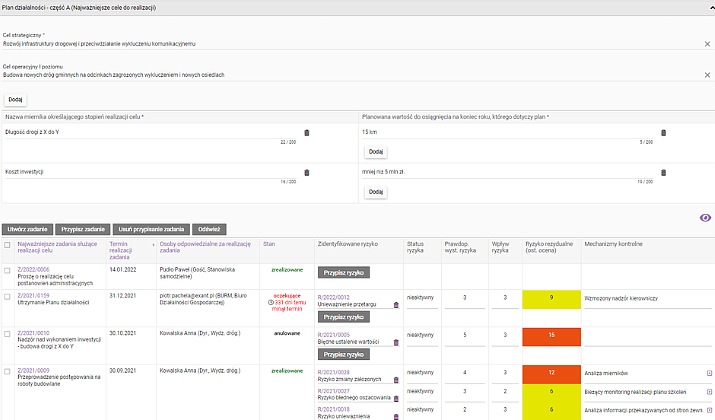Viewport: 715px width, 420px height.
Task: Open task link Z/2021/0159
Action: [x=33, y=295]
